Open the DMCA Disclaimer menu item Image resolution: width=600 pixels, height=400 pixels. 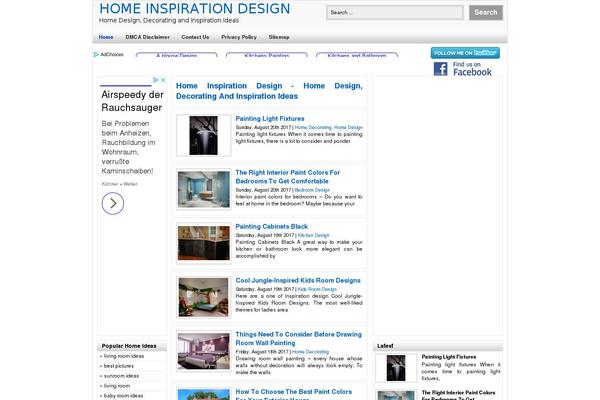coord(147,37)
